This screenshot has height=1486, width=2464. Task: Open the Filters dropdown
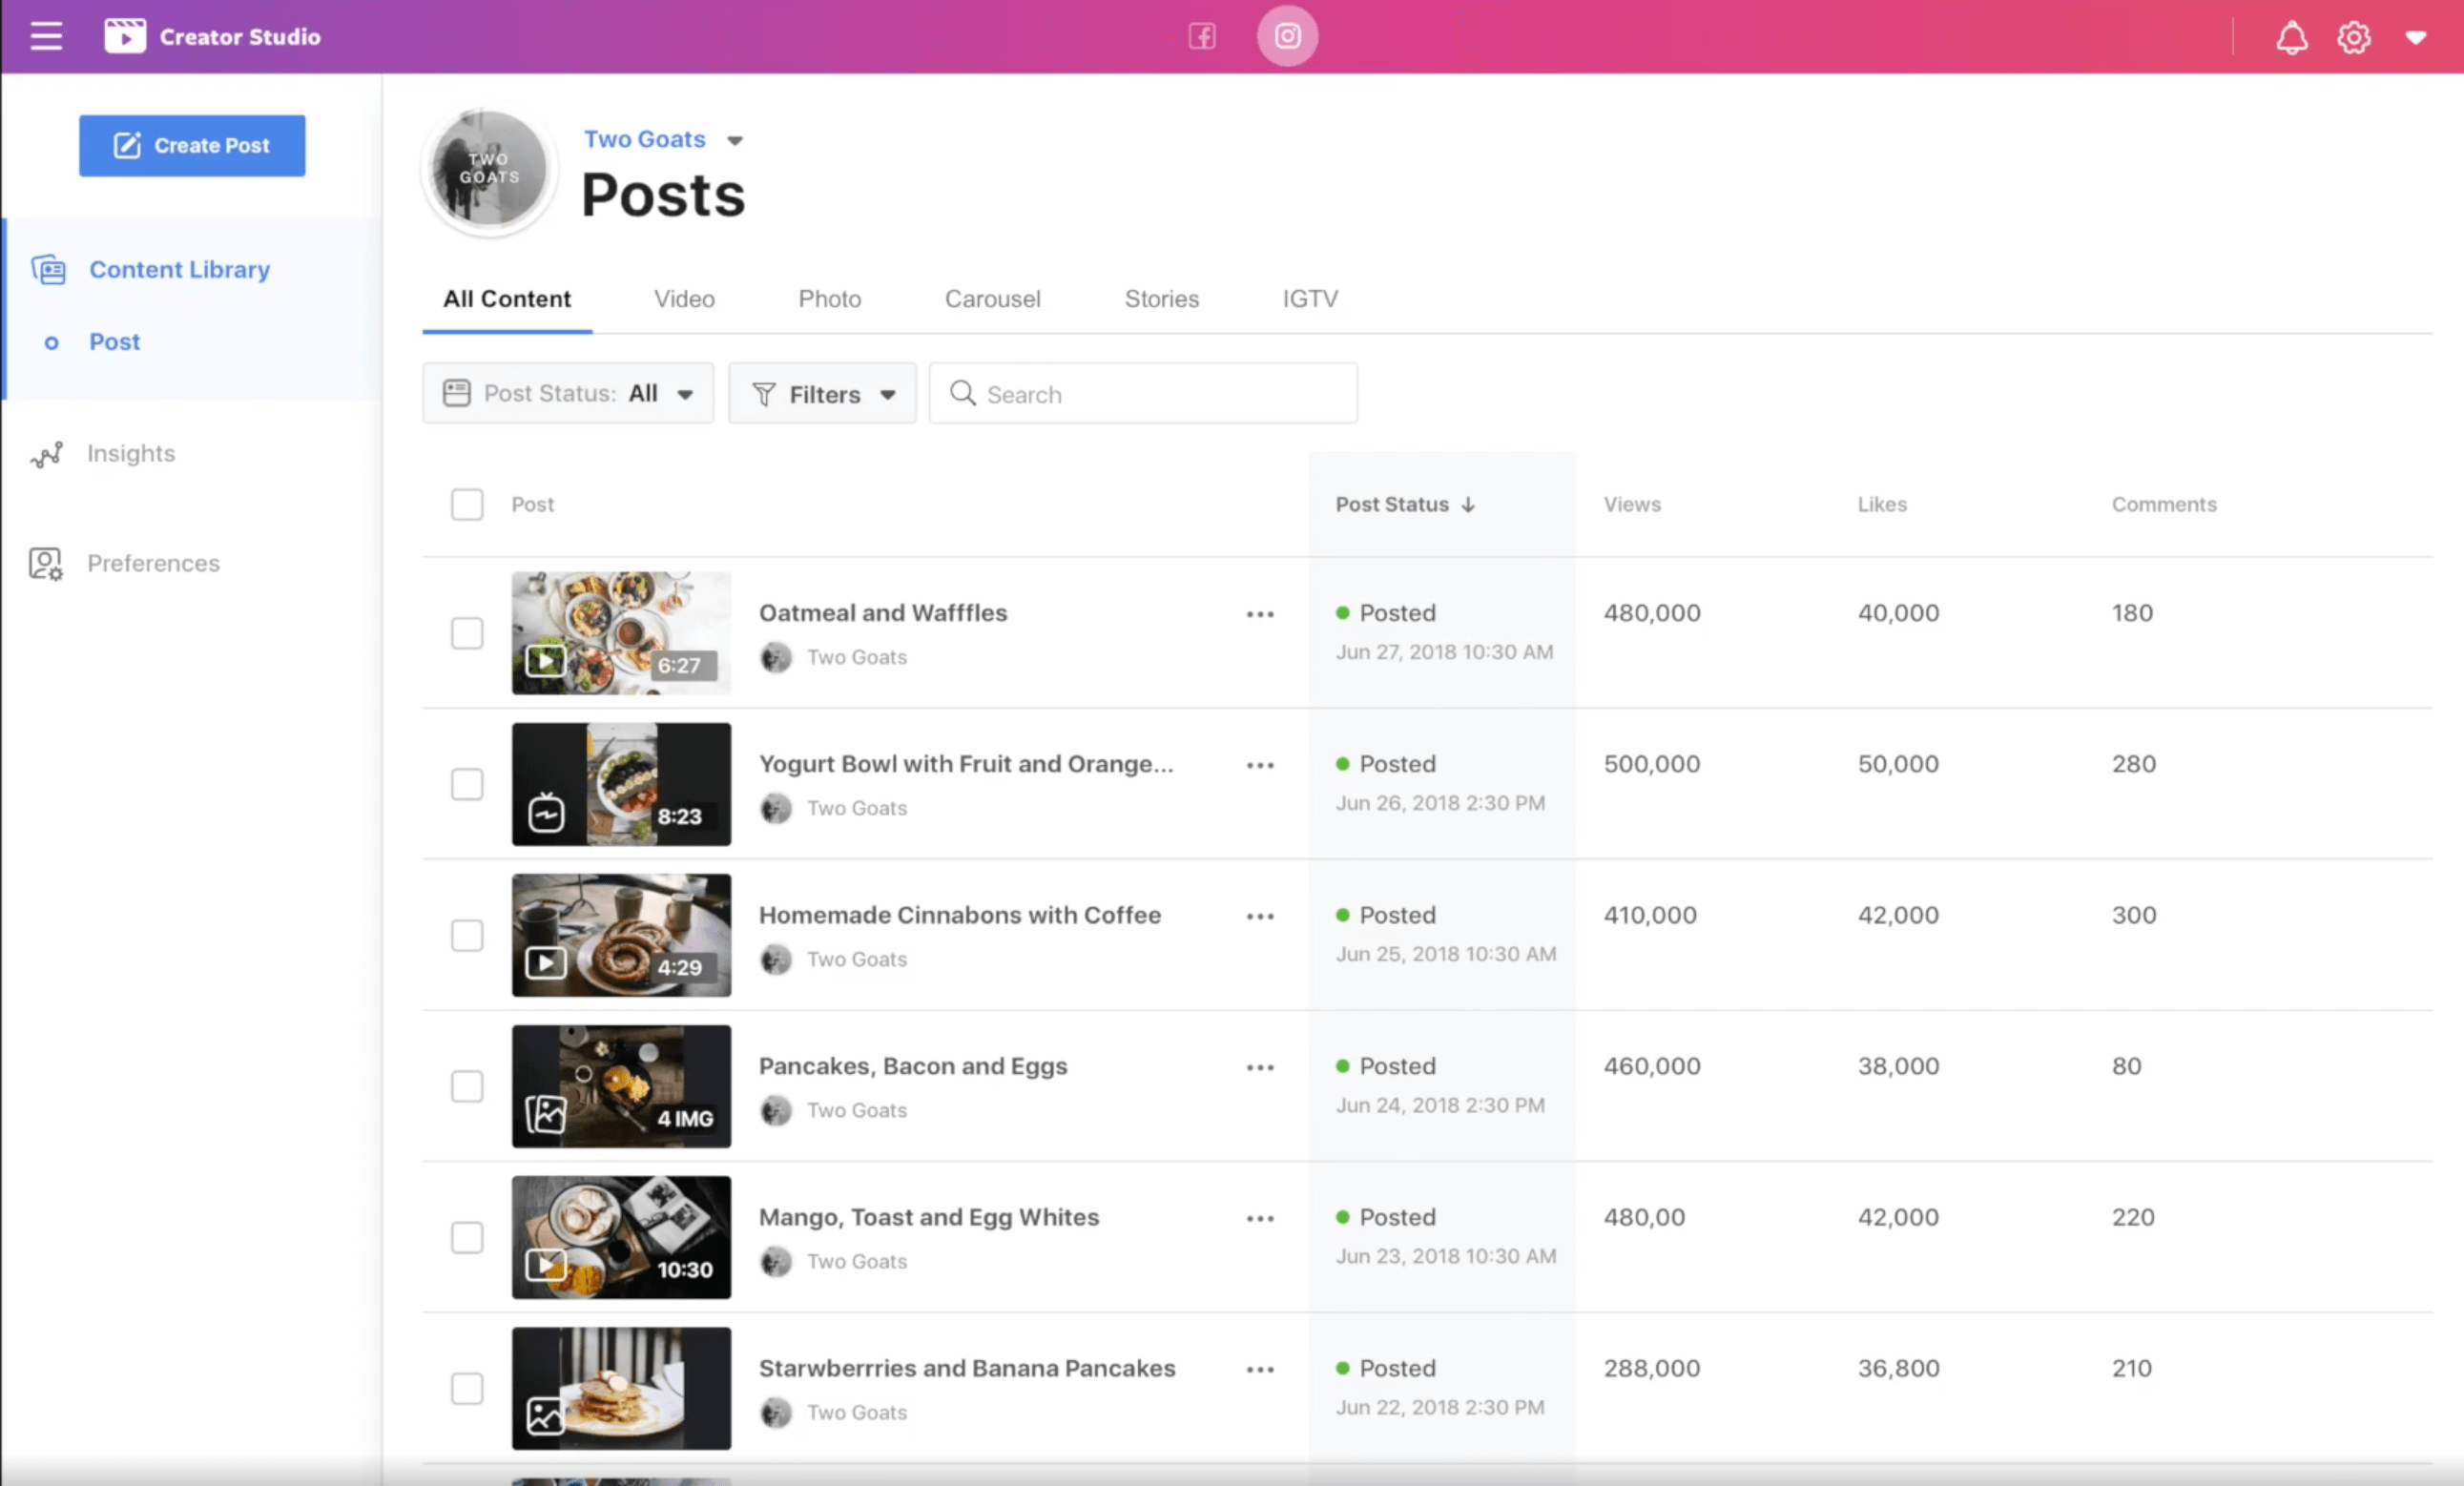pyautogui.click(x=822, y=393)
